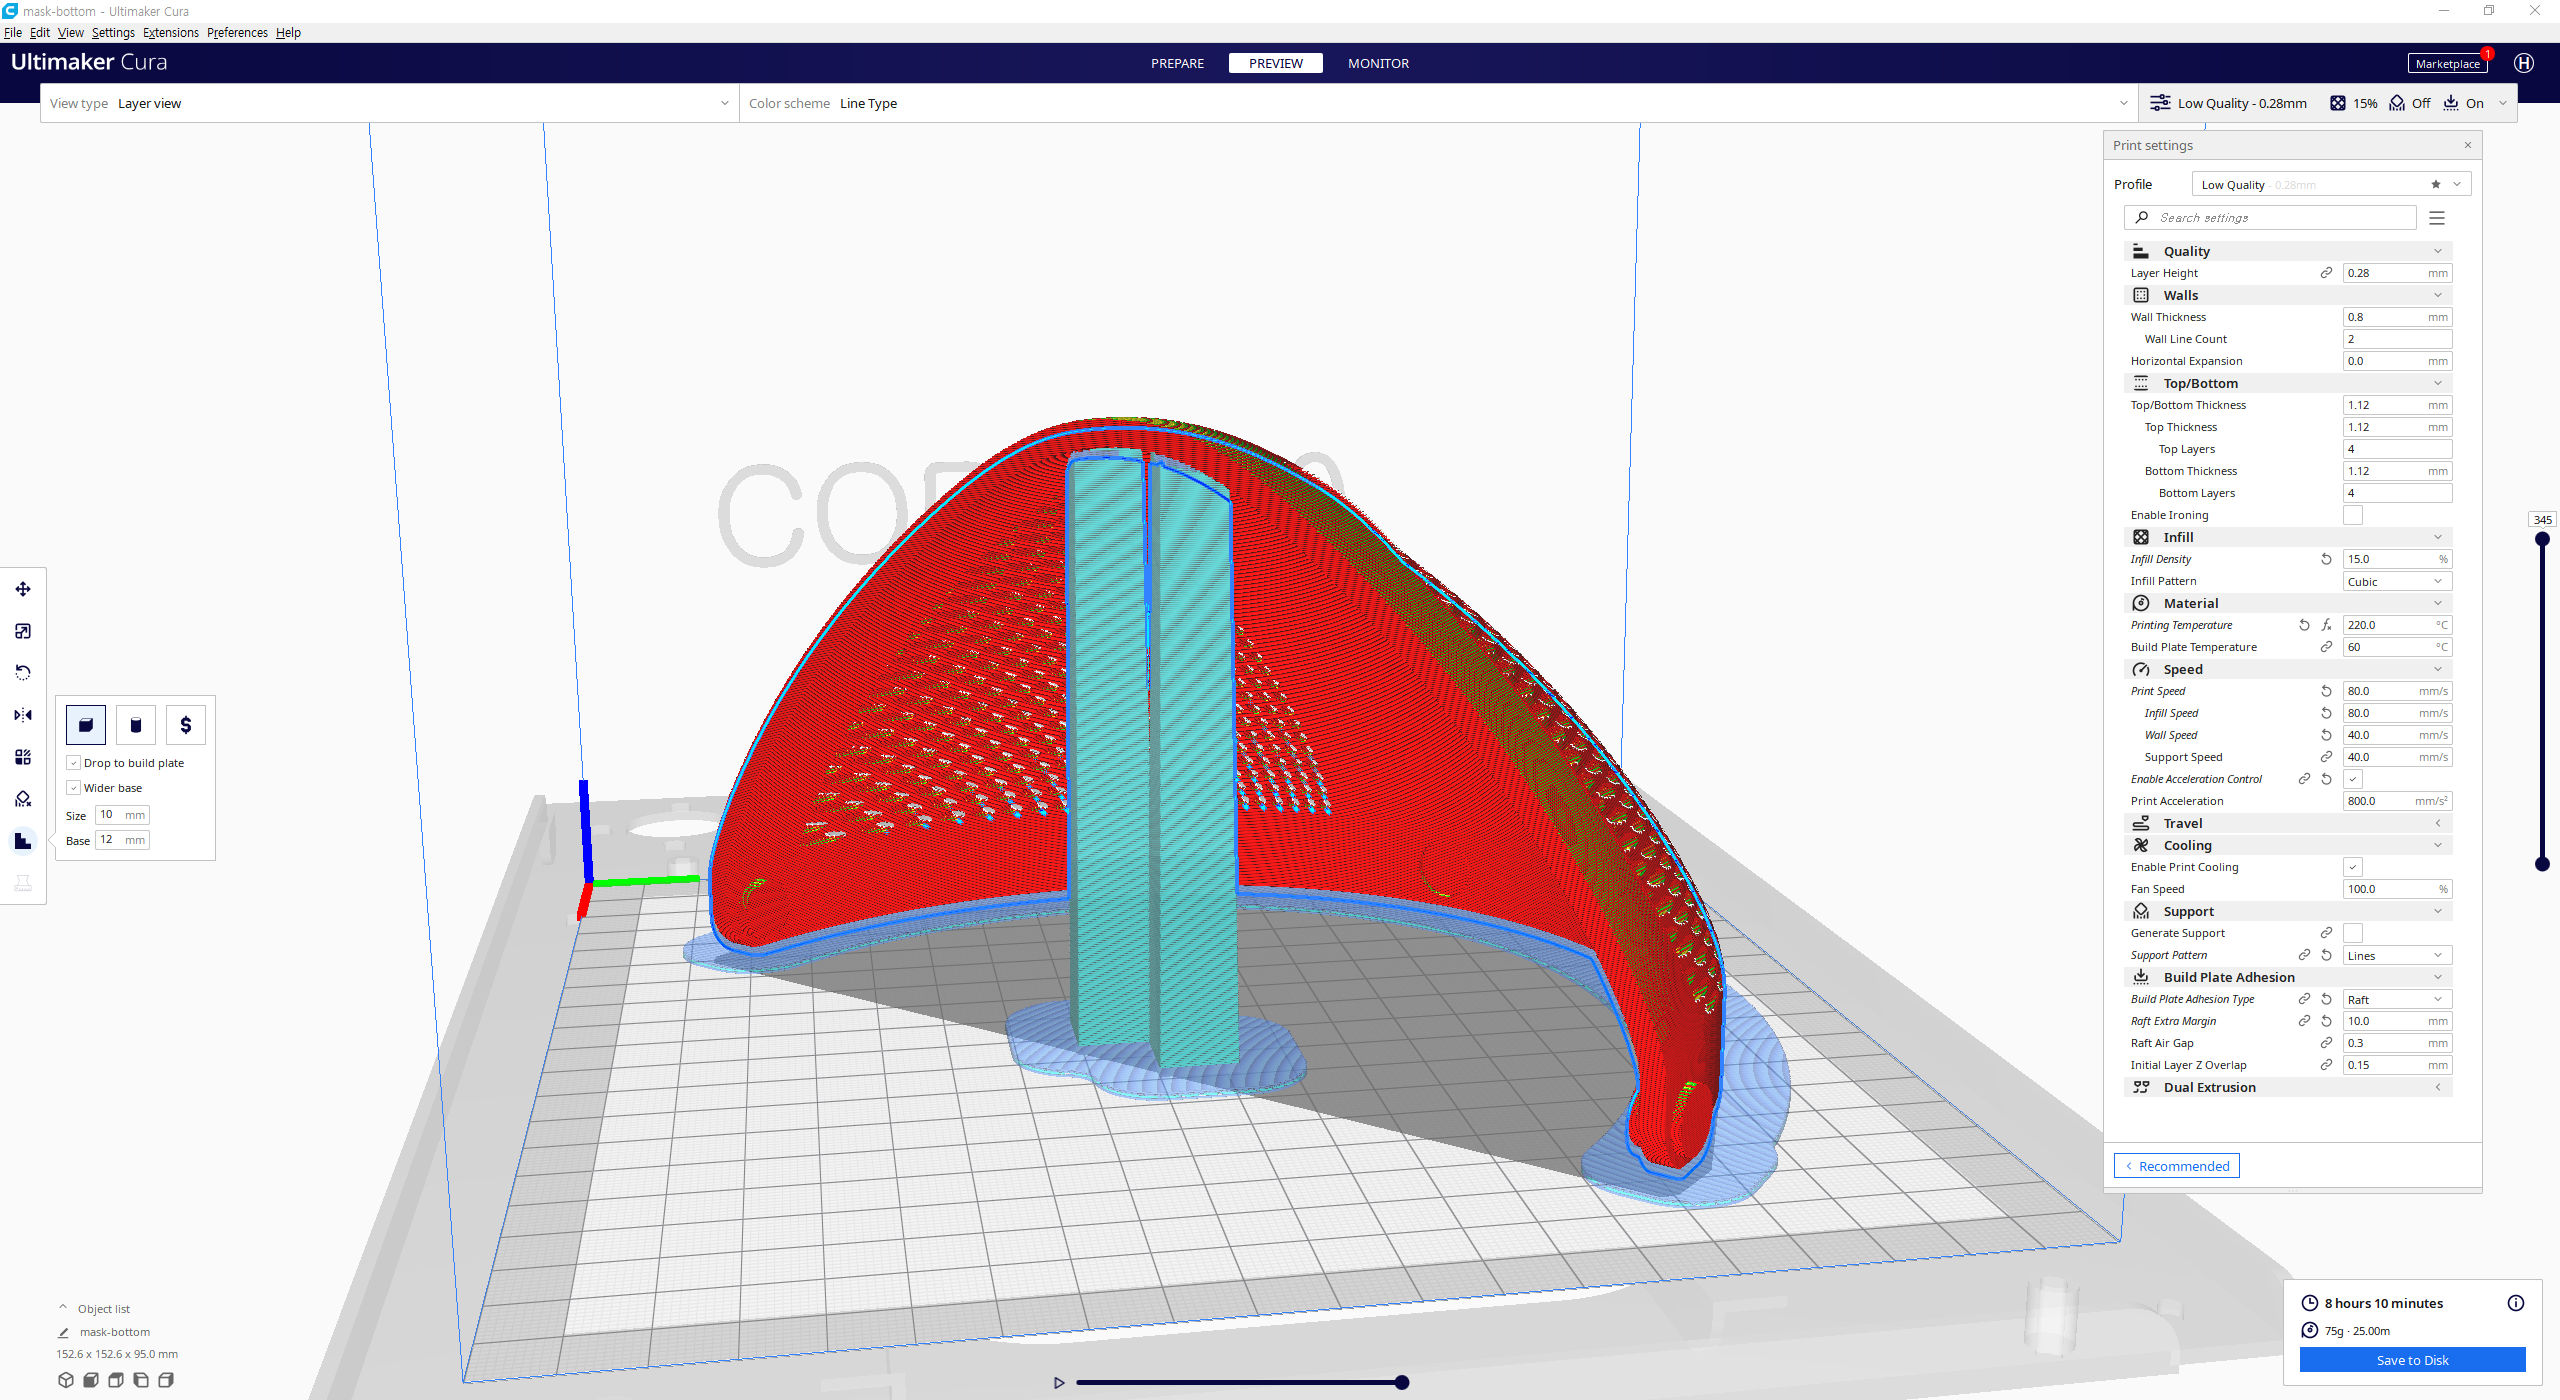Click the Save to Disk button
The height and width of the screenshot is (1400, 2560).
[x=2411, y=1360]
